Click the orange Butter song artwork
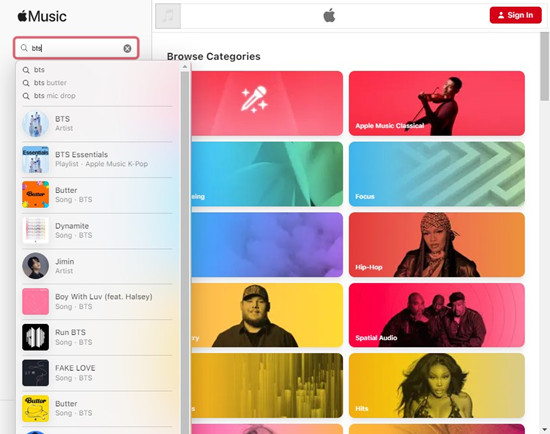Image resolution: width=550 pixels, height=434 pixels. [x=35, y=195]
